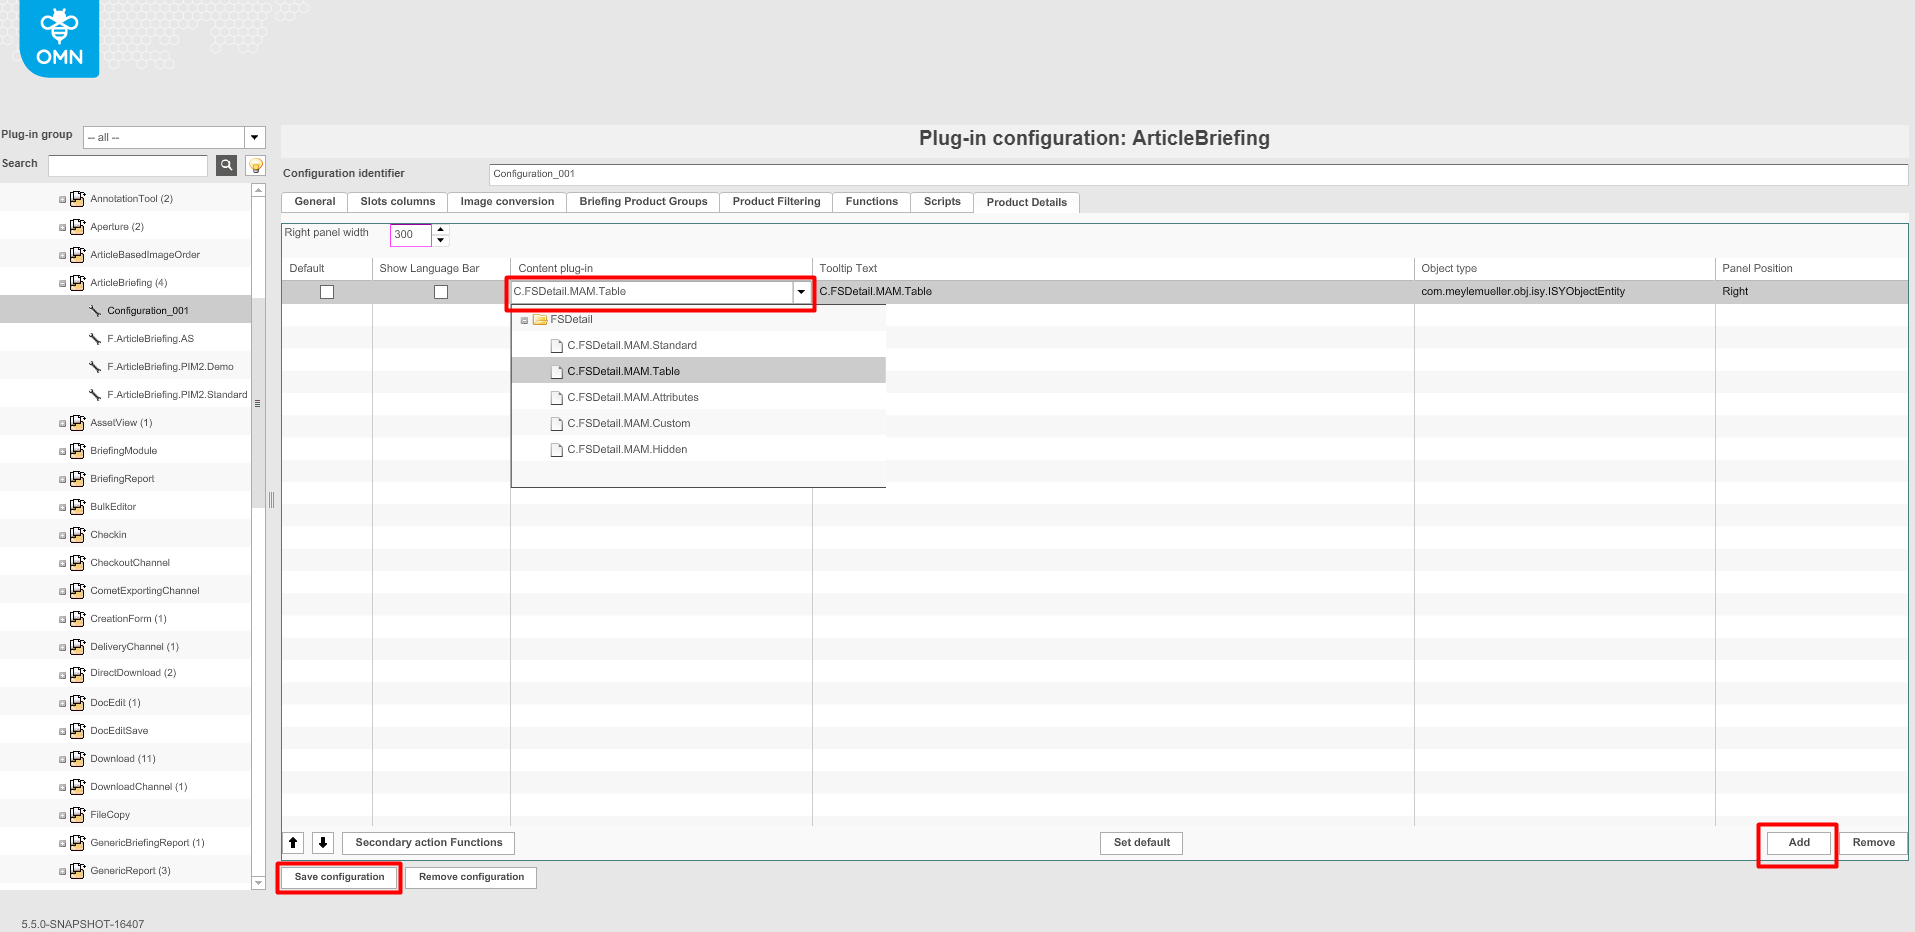This screenshot has height=932, width=1915.
Task: Click the search magnifier icon
Action: point(226,165)
